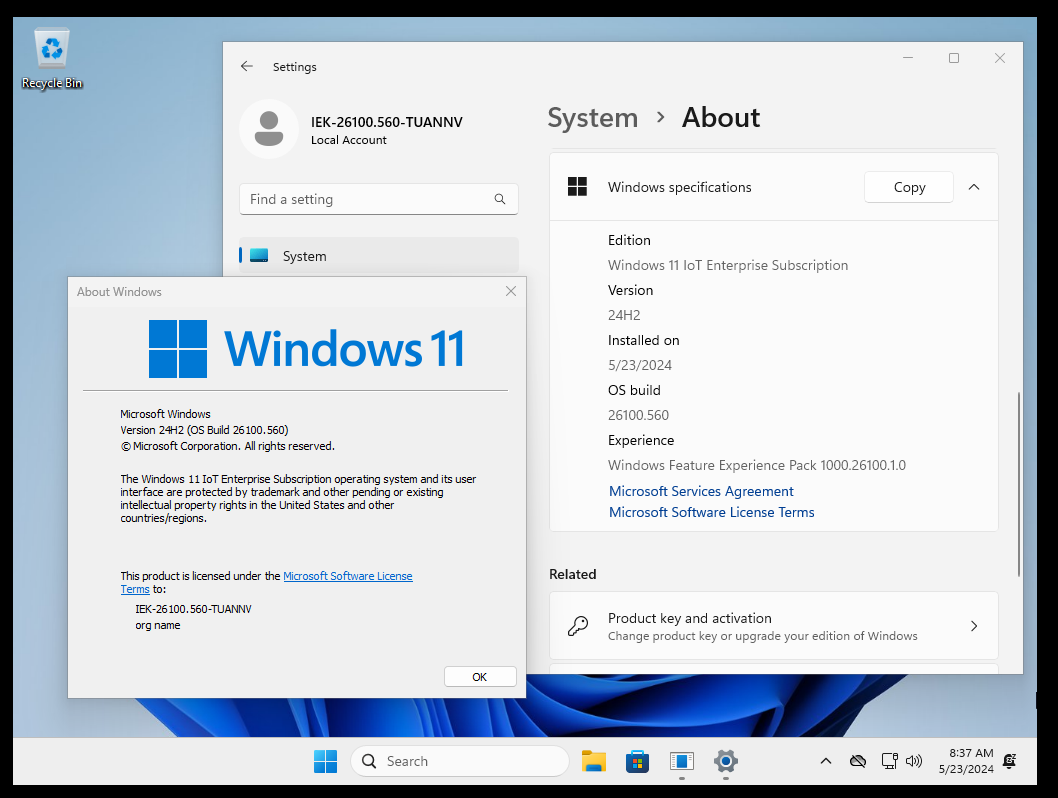The height and width of the screenshot is (798, 1058).
Task: Click the System breadcrumb in the header
Action: [x=592, y=118]
